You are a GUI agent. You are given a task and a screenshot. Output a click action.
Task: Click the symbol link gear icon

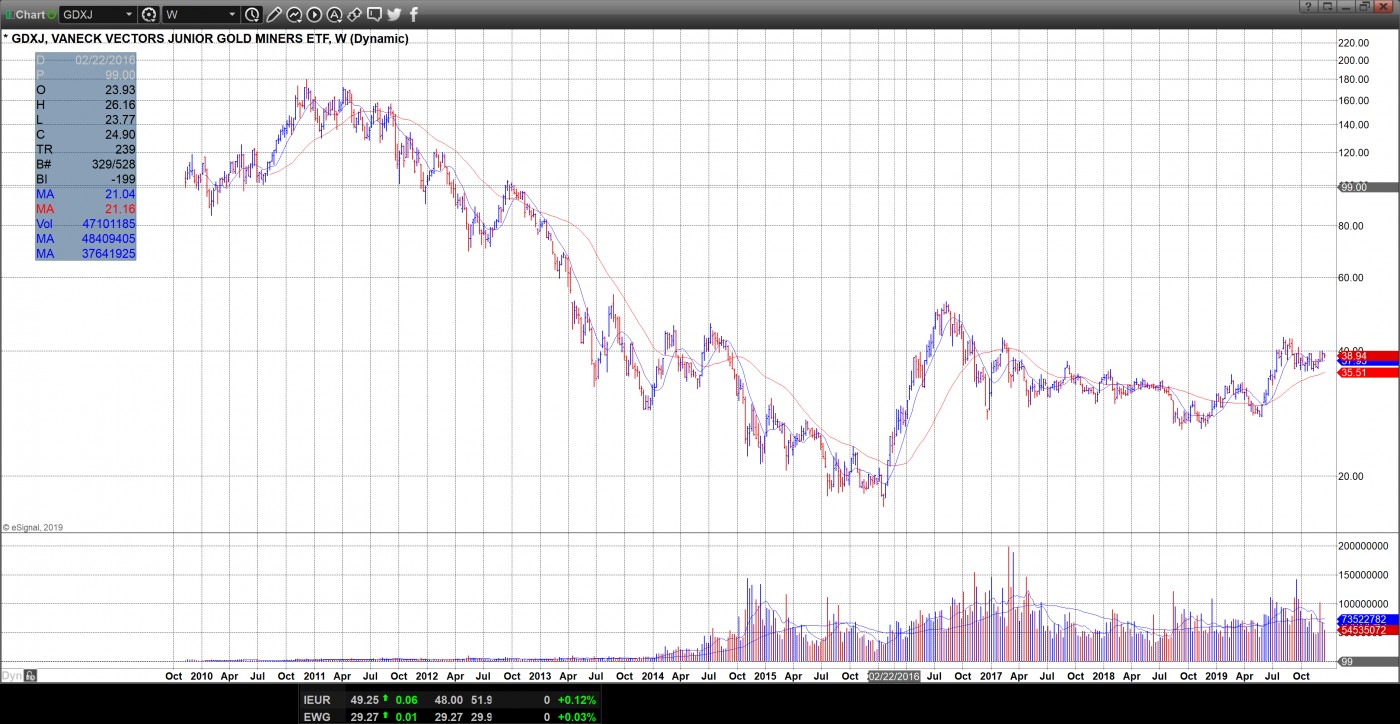click(149, 15)
